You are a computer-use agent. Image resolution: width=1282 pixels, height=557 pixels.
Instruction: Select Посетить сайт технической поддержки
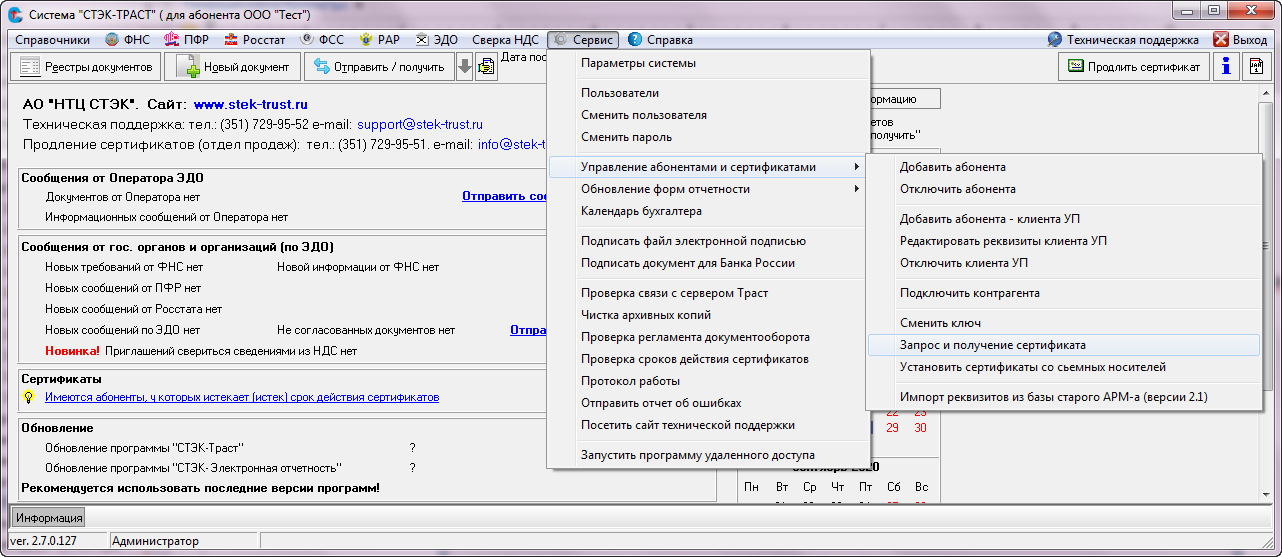click(709, 425)
